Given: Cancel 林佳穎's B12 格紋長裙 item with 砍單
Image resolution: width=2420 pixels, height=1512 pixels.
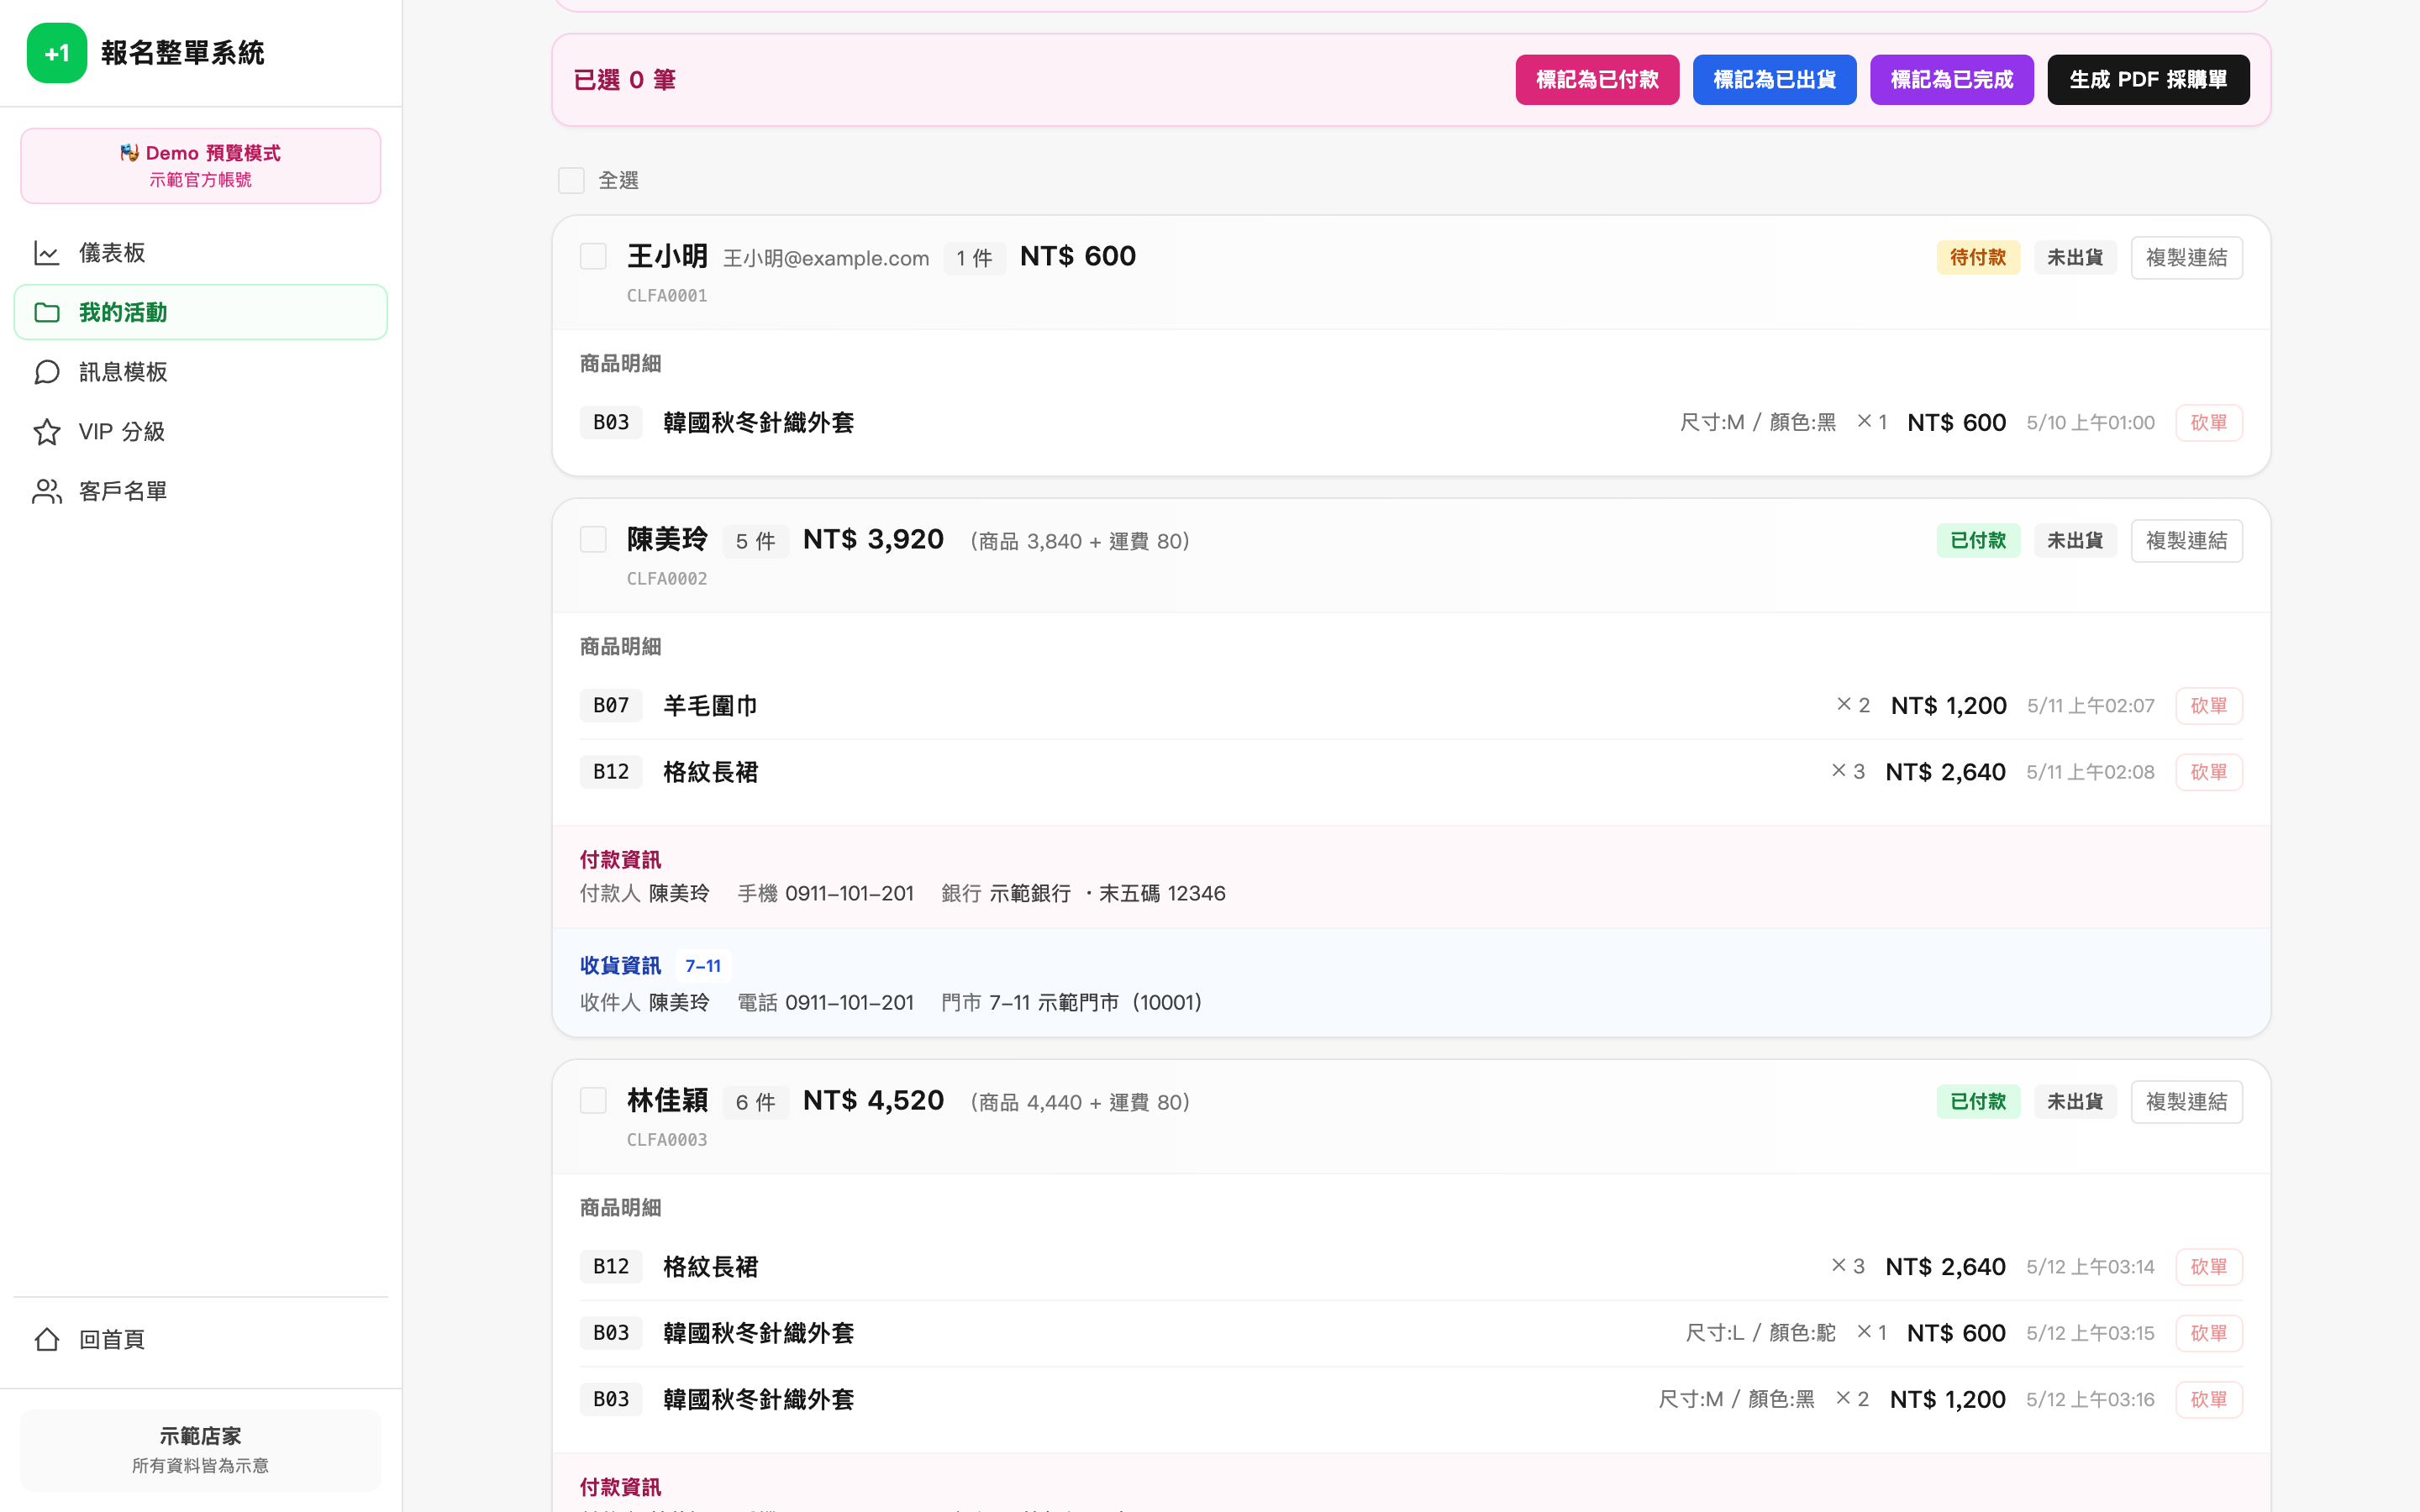Looking at the screenshot, I should coord(2209,1267).
